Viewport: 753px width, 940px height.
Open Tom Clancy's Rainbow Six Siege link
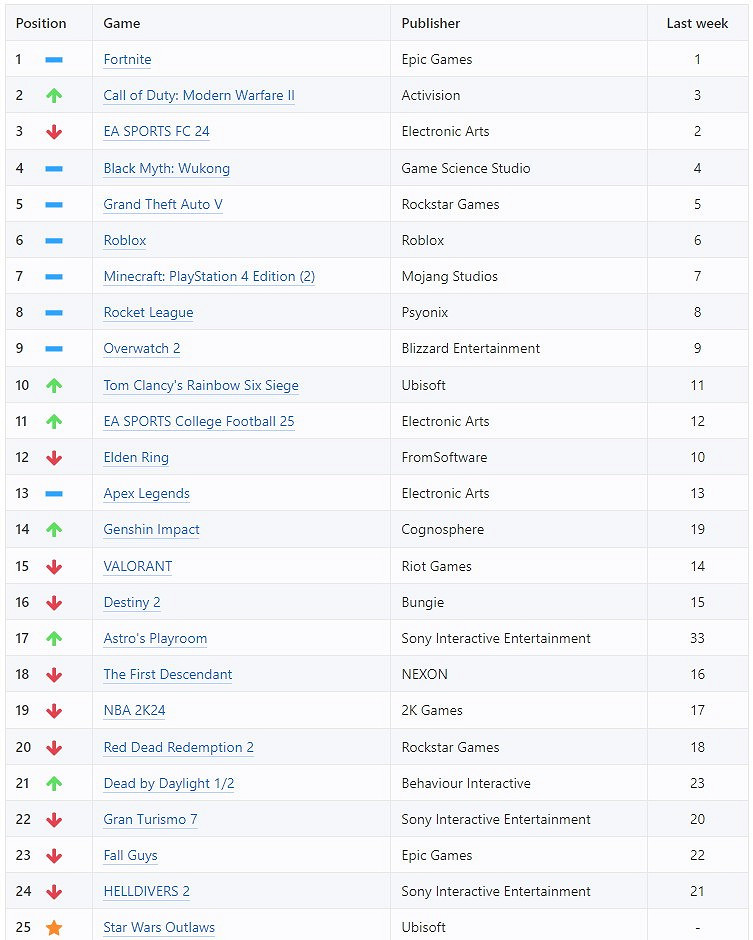coord(201,385)
